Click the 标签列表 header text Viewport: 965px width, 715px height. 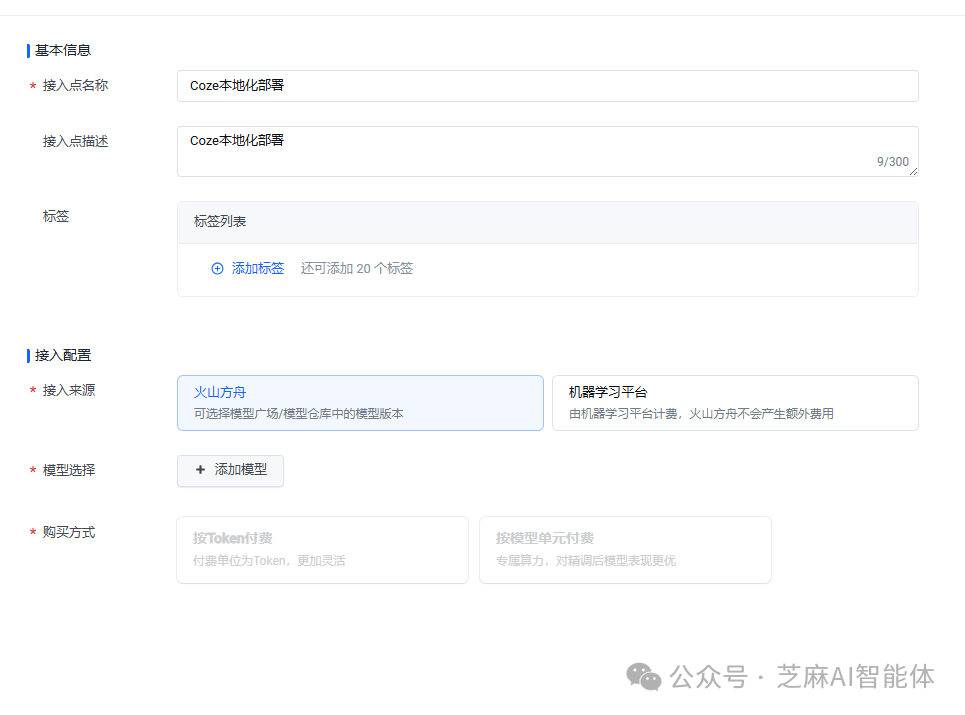(220, 222)
